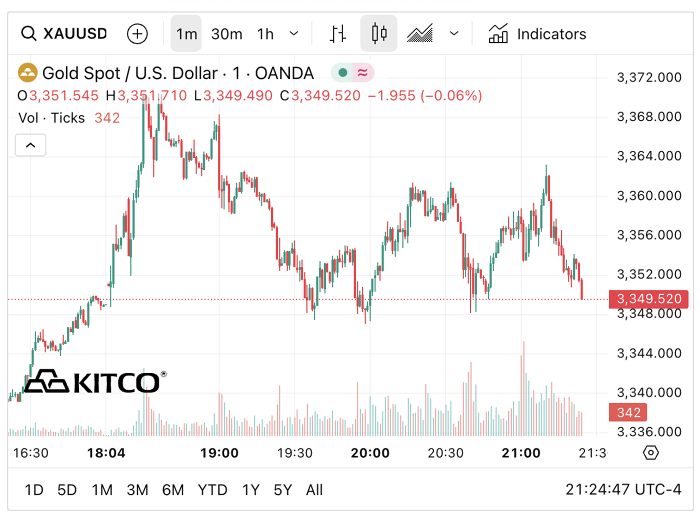This screenshot has height=518, width=700.
Task: Select the 1m timeframe
Action: coord(186,33)
